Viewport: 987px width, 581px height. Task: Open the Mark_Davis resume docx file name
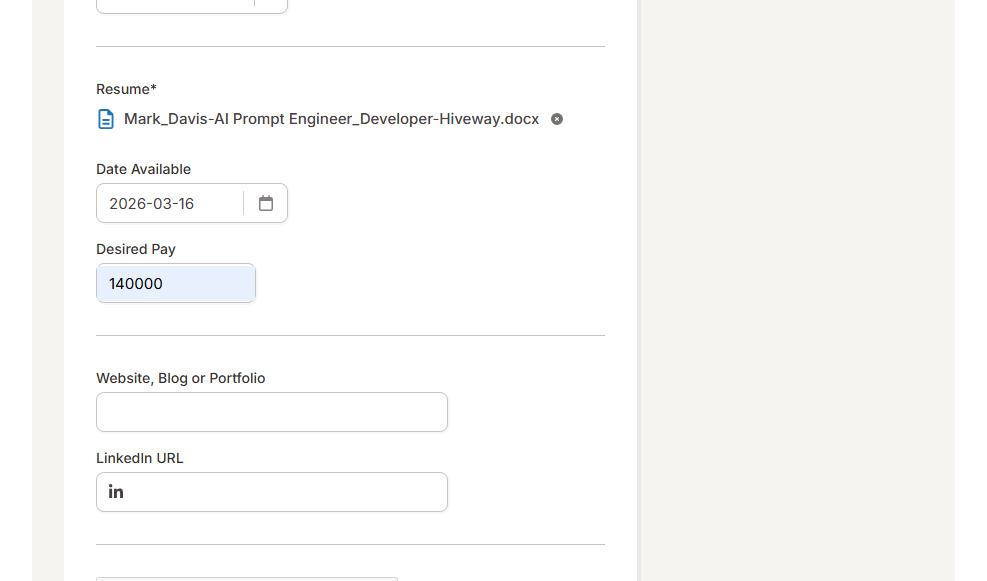[x=331, y=119]
